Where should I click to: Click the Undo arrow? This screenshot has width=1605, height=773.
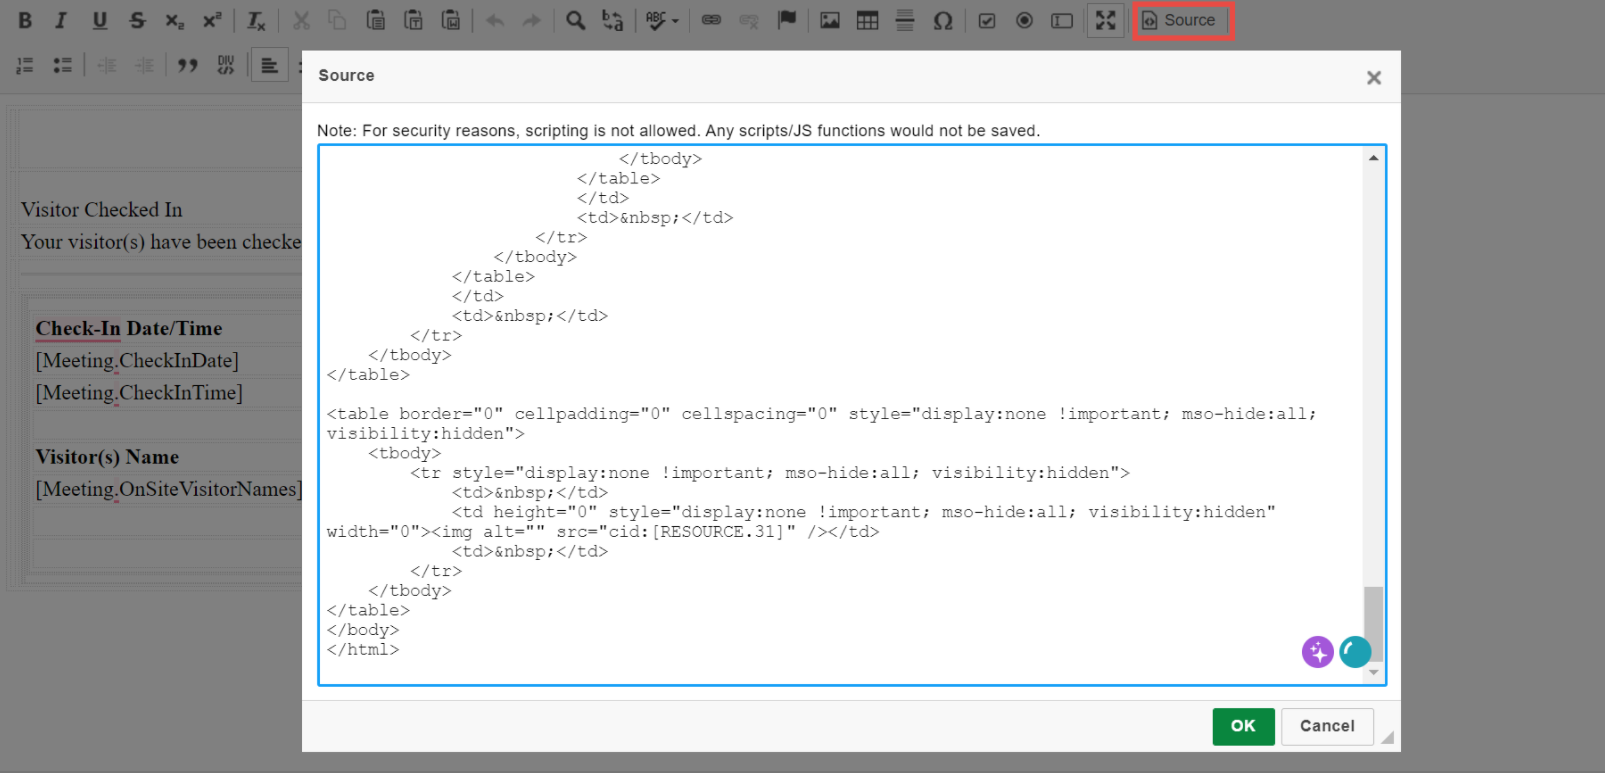pyautogui.click(x=495, y=20)
